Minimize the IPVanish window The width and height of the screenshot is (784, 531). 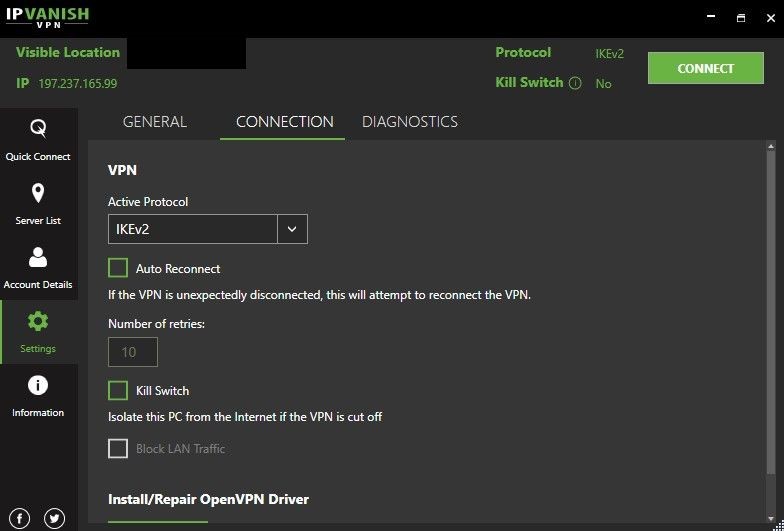tap(711, 18)
